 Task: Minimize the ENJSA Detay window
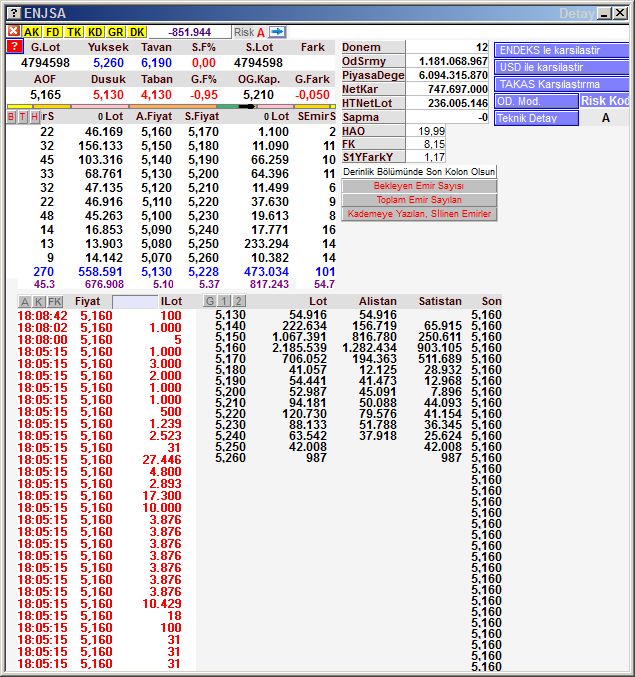point(604,13)
